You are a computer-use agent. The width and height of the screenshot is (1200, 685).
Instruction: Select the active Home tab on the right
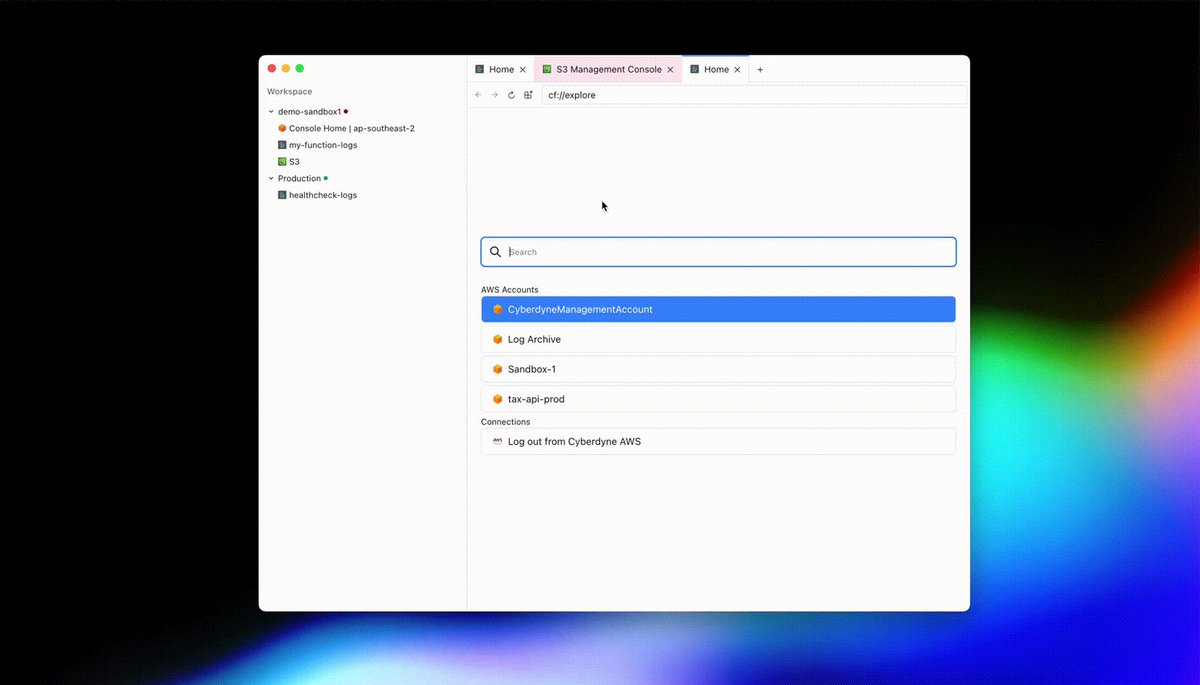[715, 70]
